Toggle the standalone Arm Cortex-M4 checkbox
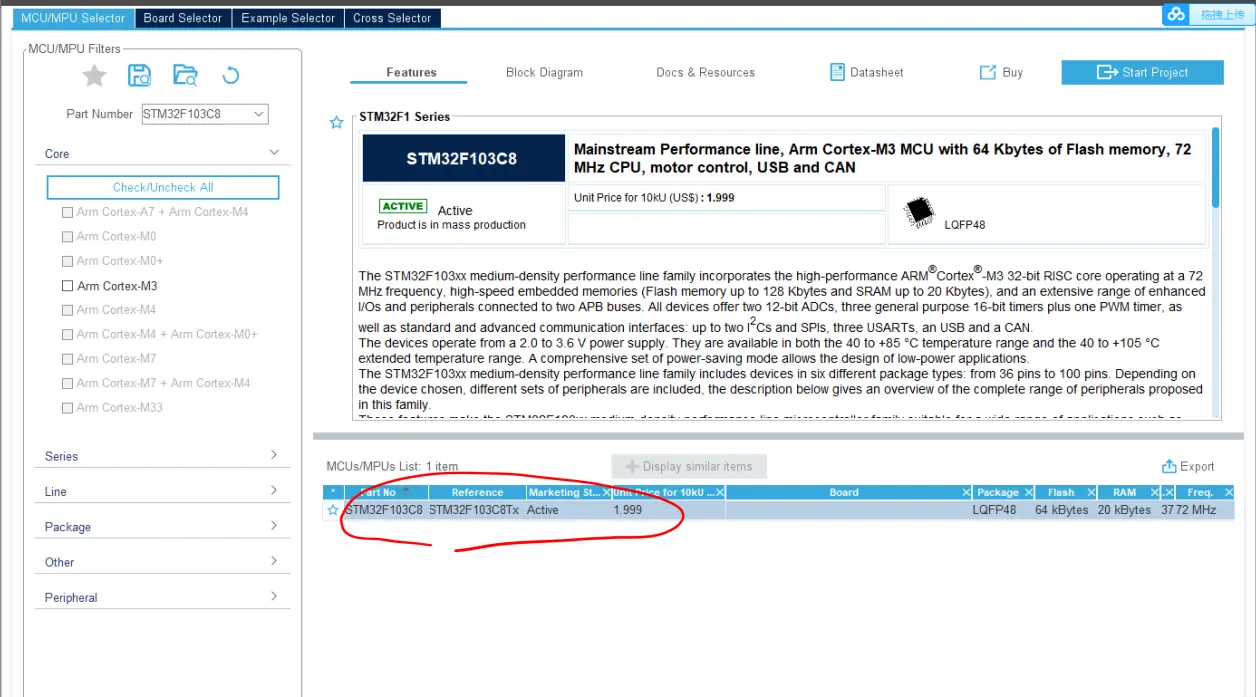This screenshot has height=697, width=1256. click(67, 310)
